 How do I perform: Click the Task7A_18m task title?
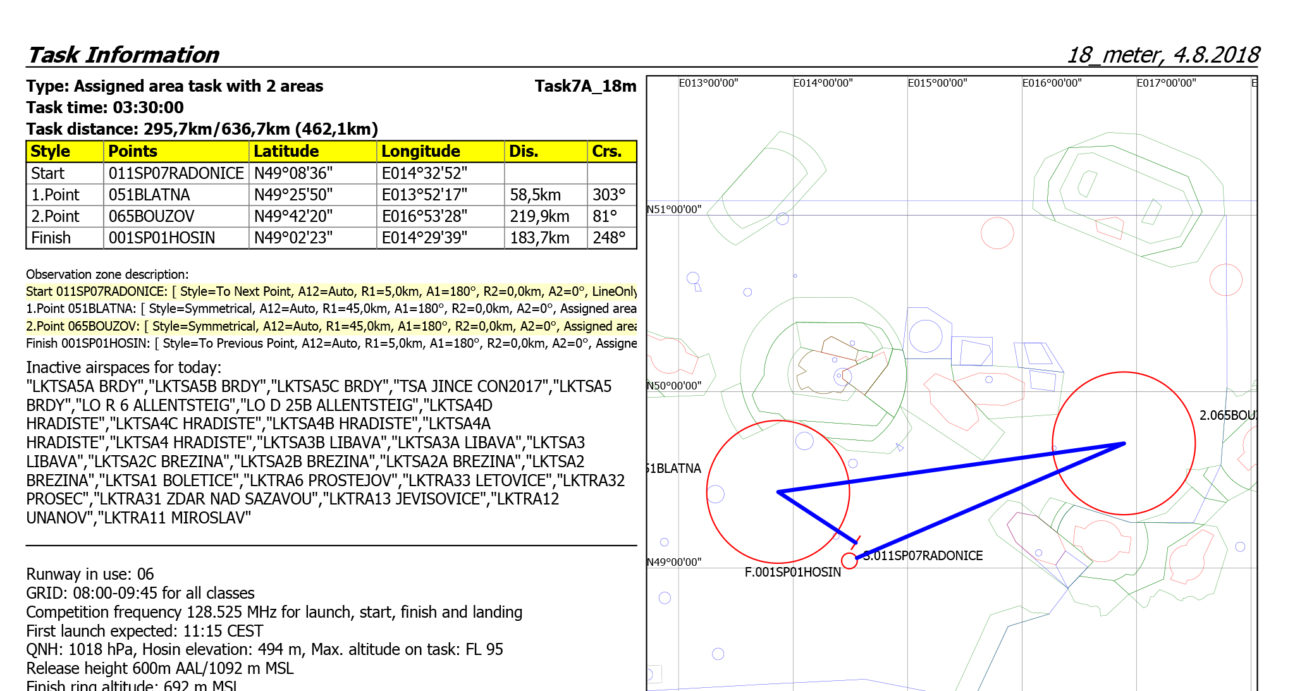585,86
